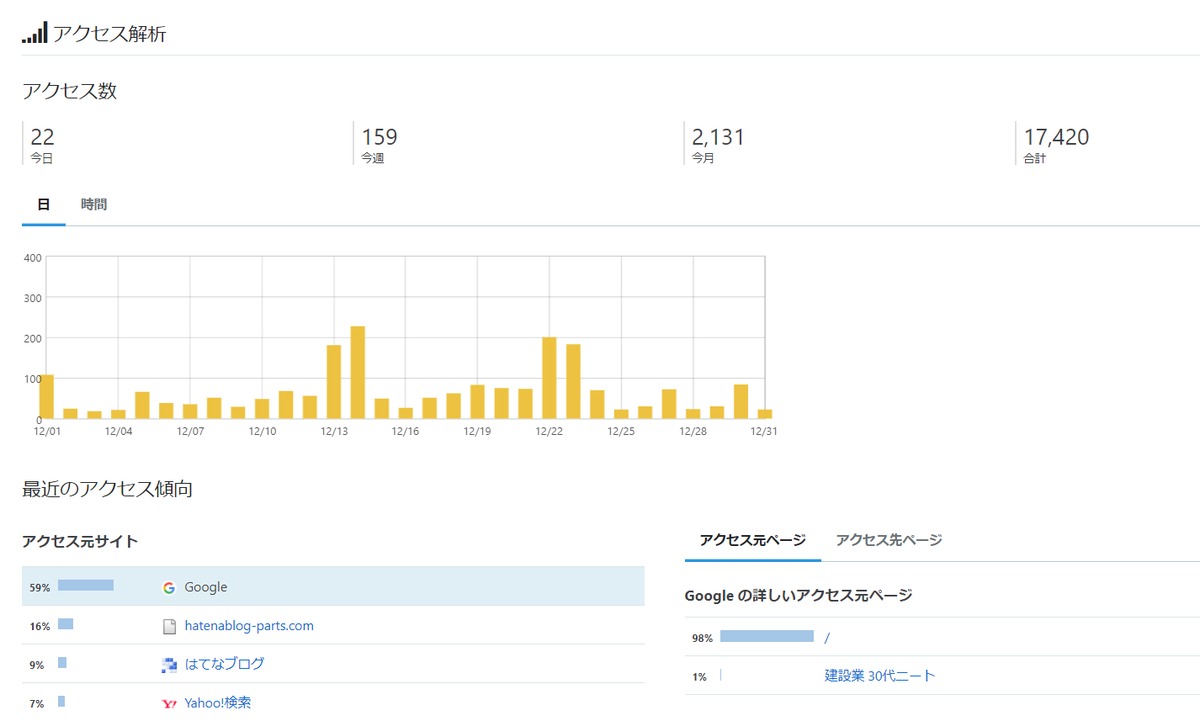The image size is (1200, 721).
Task: Click the 16% bar for hatenablog-parts.com
Action: 66,624
